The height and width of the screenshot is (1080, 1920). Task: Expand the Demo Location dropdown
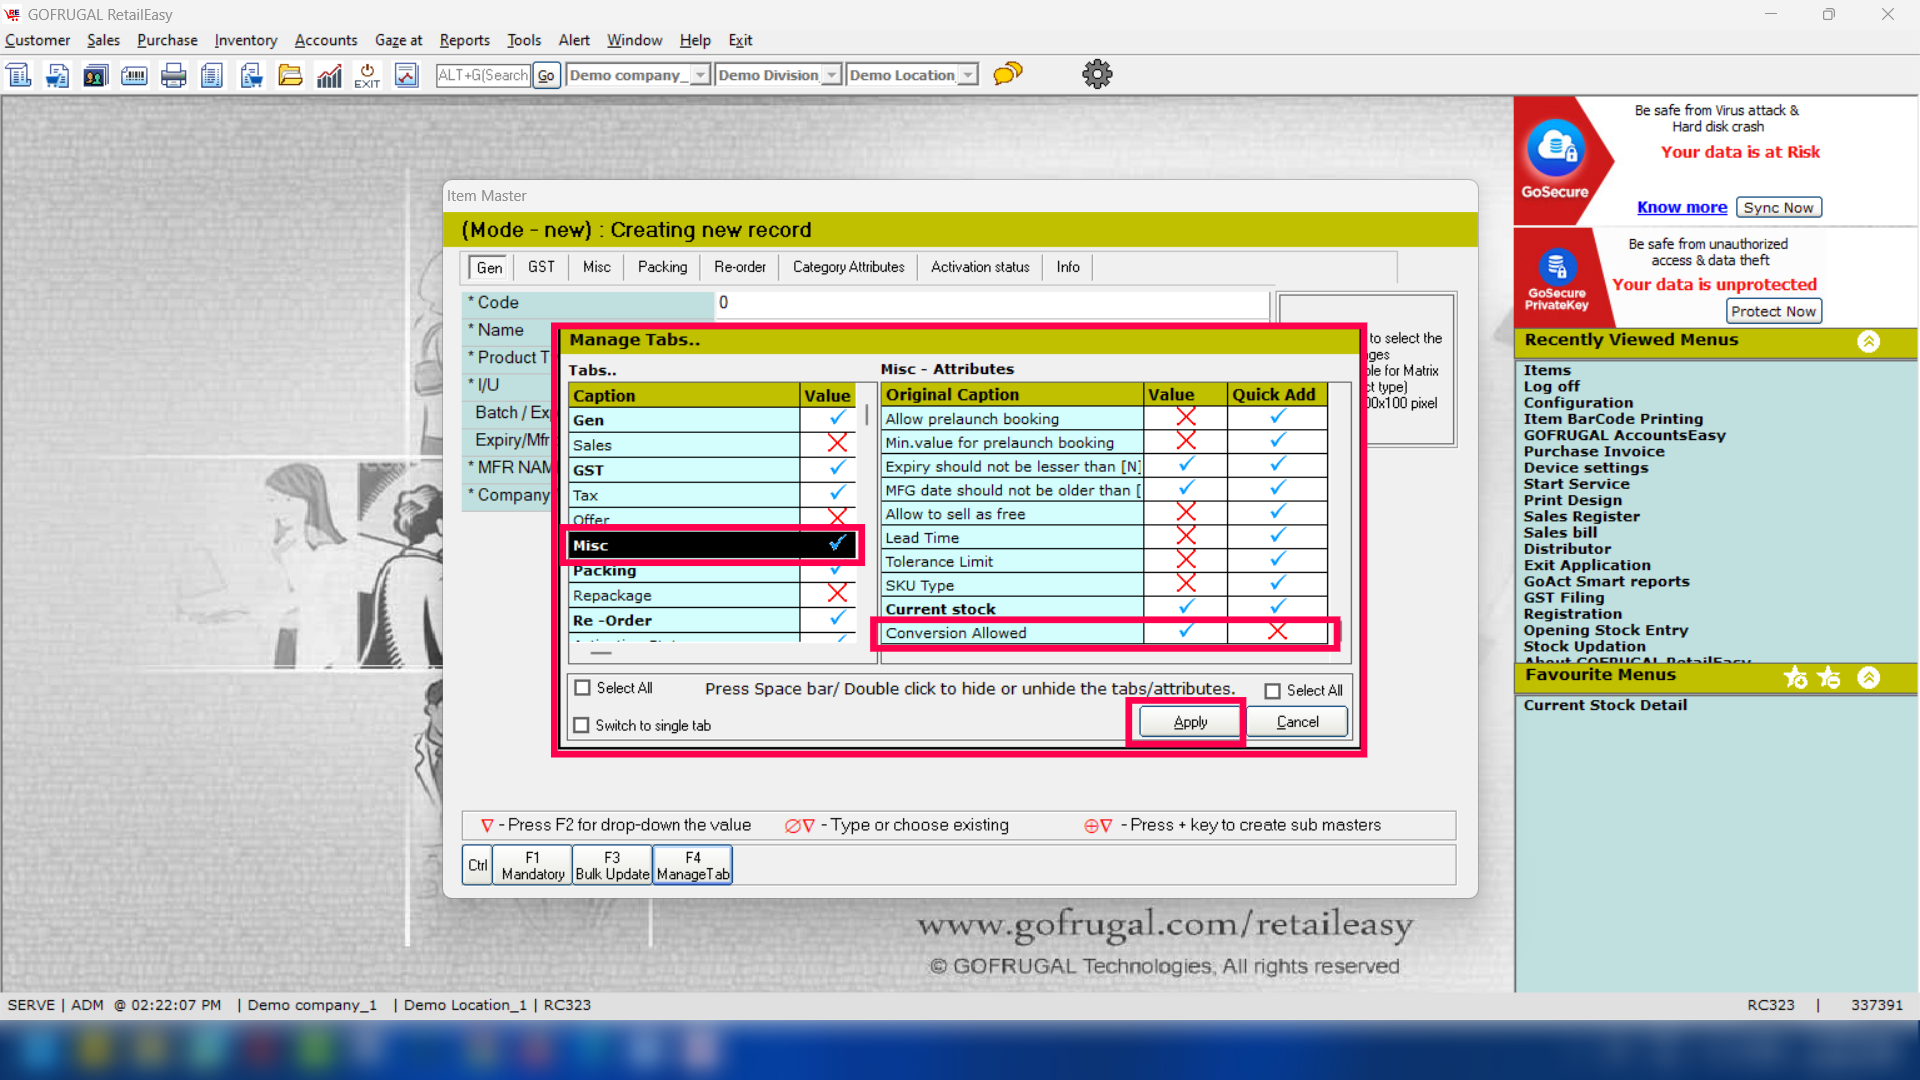(967, 75)
